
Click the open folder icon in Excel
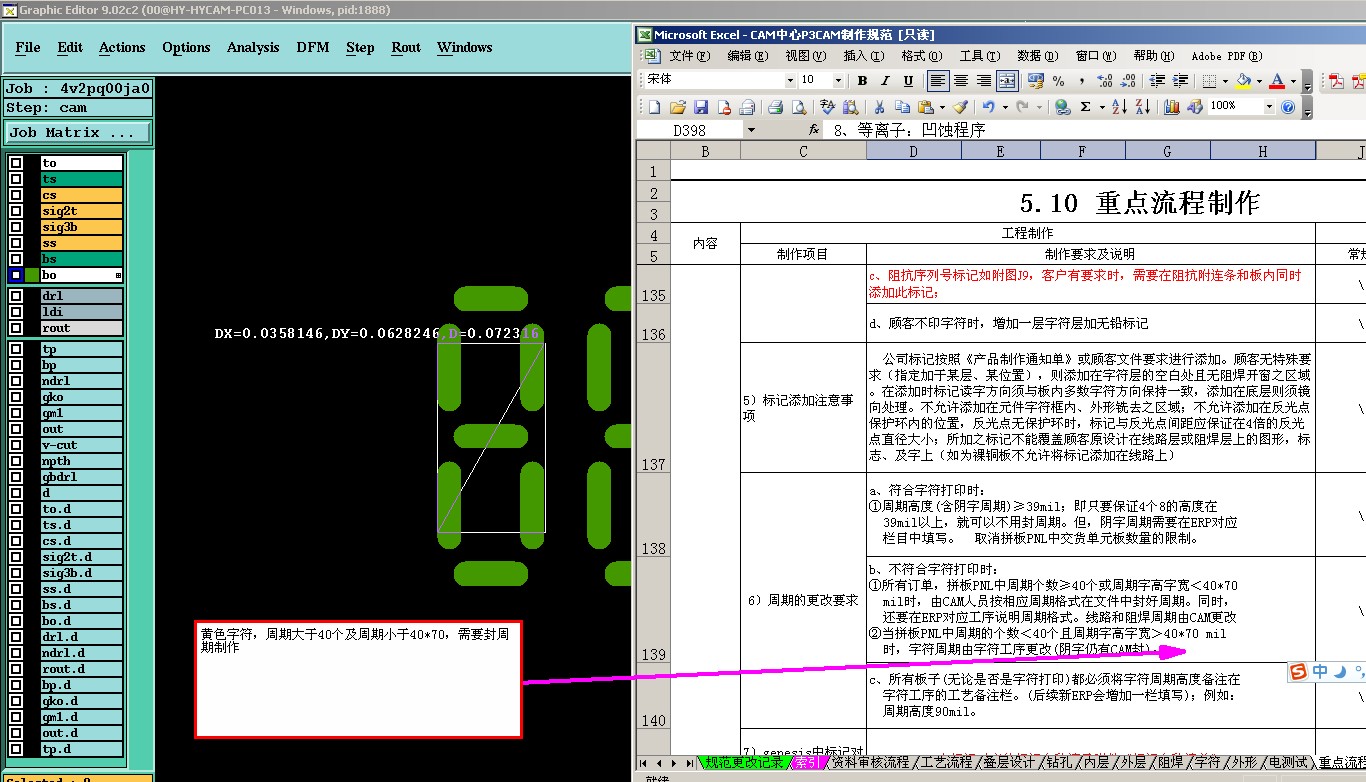pos(678,107)
